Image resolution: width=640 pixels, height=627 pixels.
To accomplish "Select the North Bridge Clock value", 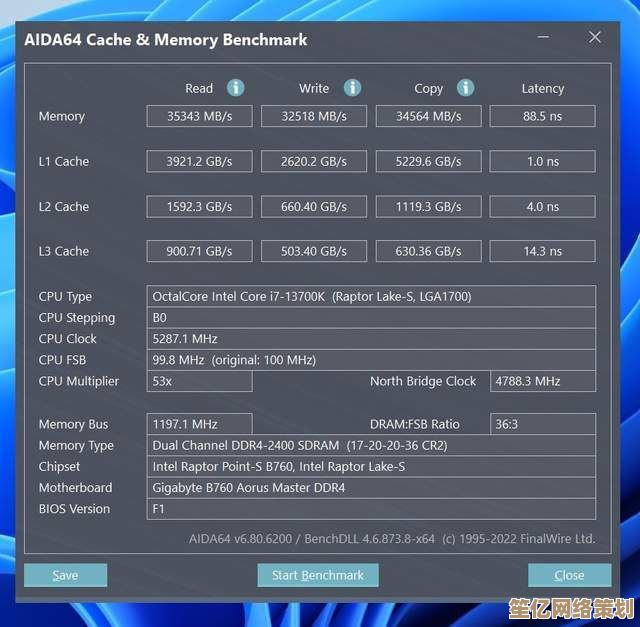I will (542, 381).
